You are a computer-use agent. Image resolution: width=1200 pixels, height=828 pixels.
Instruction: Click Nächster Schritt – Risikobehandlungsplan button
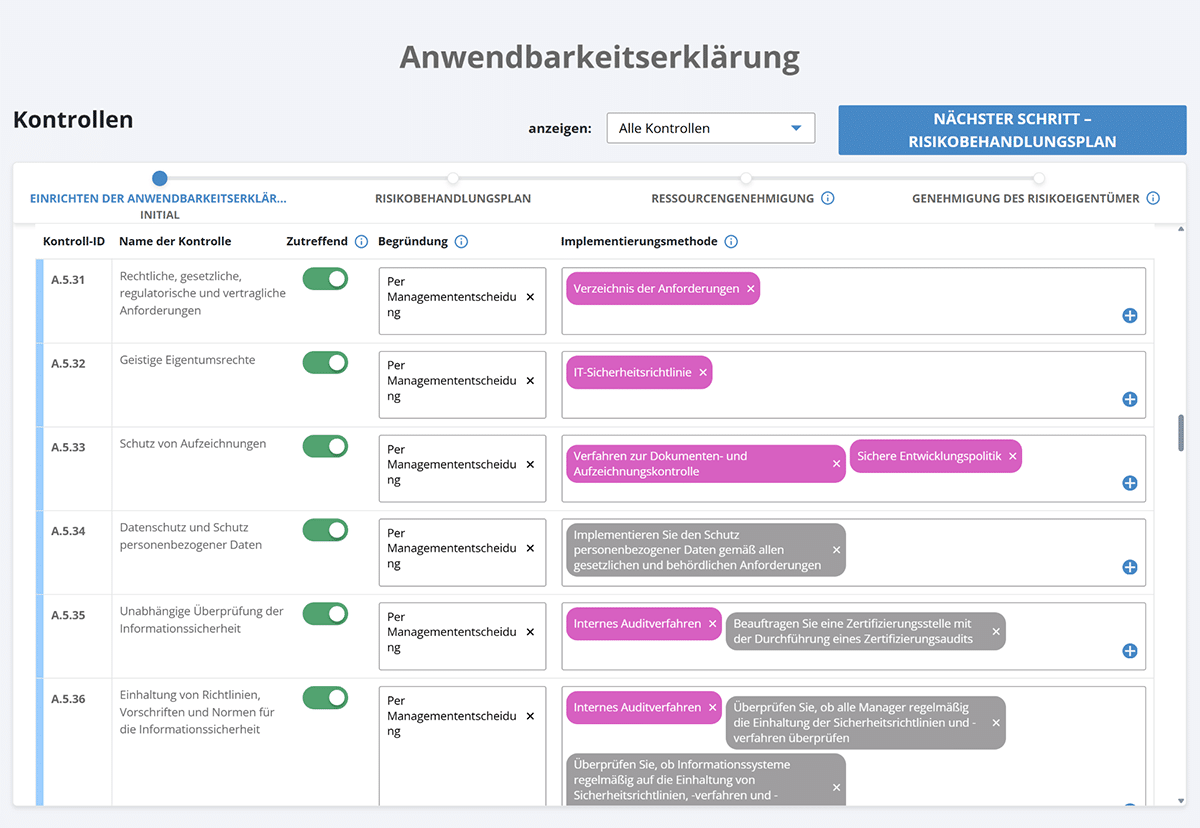coord(1012,130)
